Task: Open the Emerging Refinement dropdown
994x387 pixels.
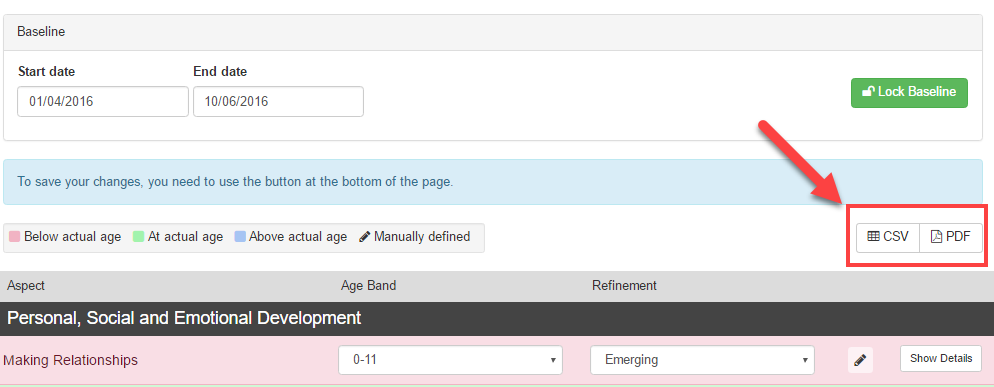Action: [702, 360]
